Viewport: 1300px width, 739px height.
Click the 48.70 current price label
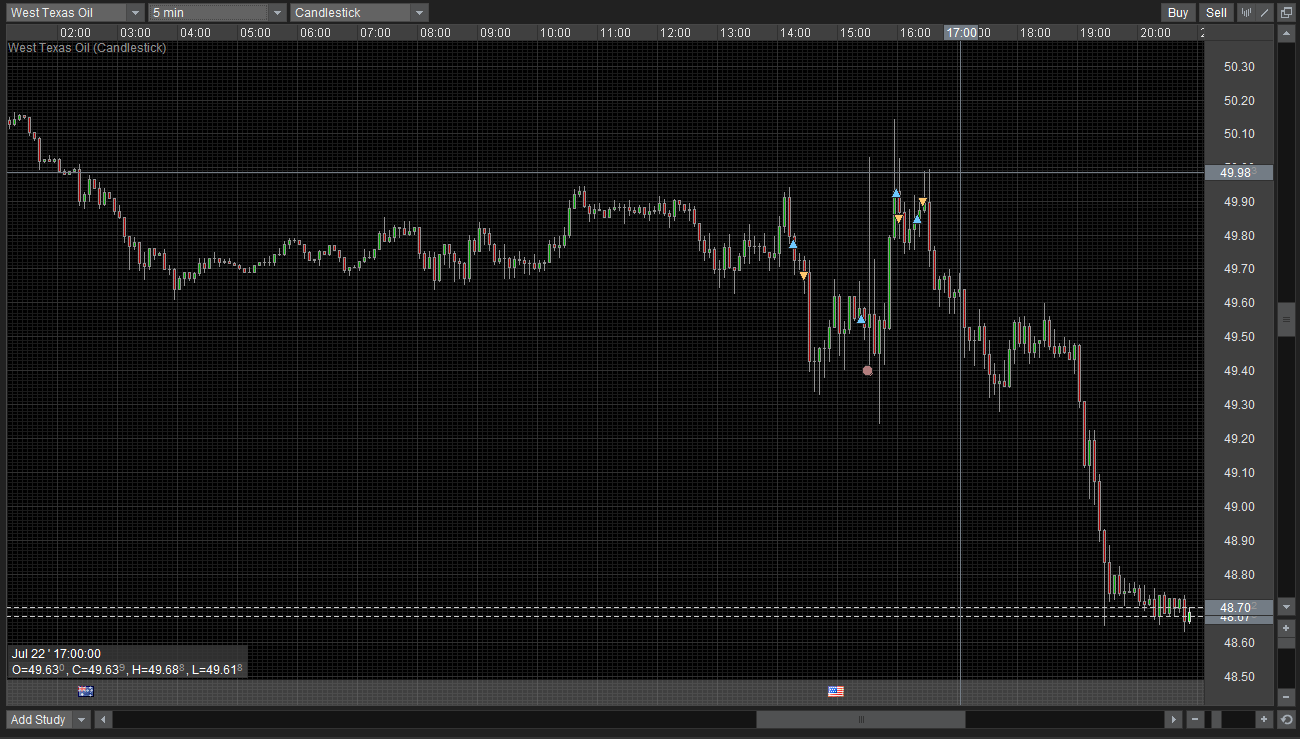point(1239,607)
